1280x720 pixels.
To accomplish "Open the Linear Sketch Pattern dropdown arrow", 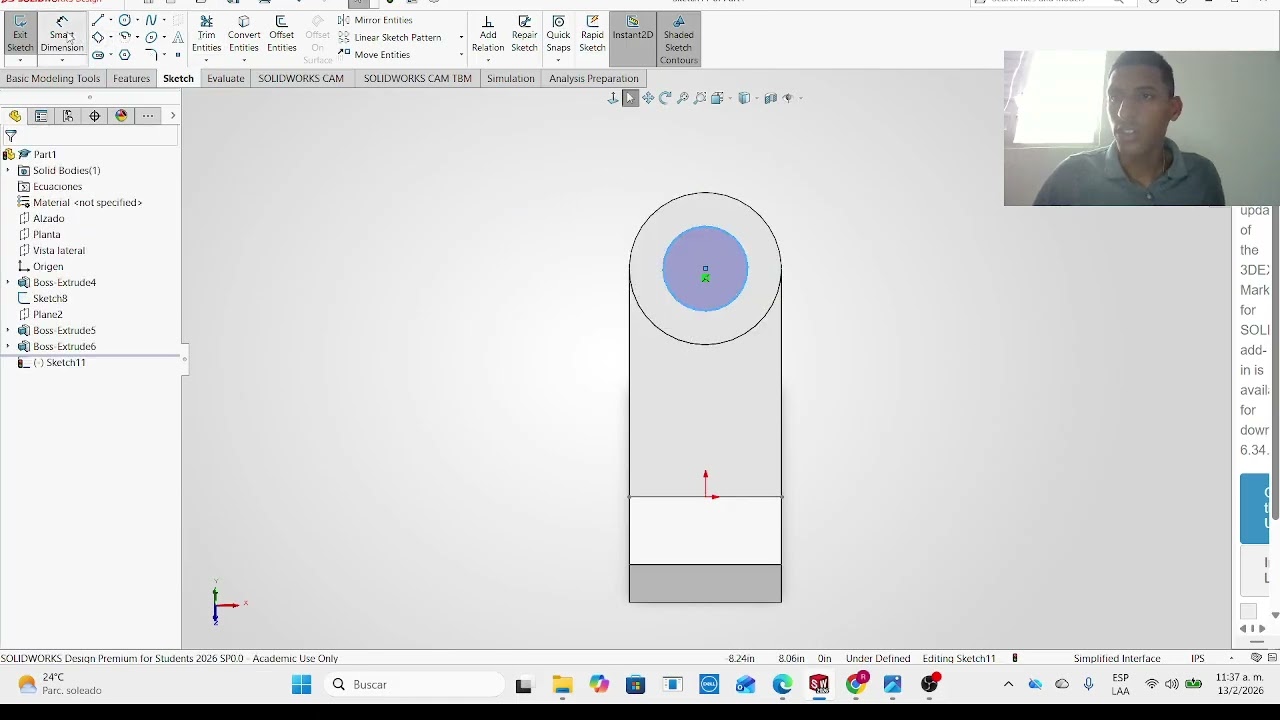I will coord(461,38).
